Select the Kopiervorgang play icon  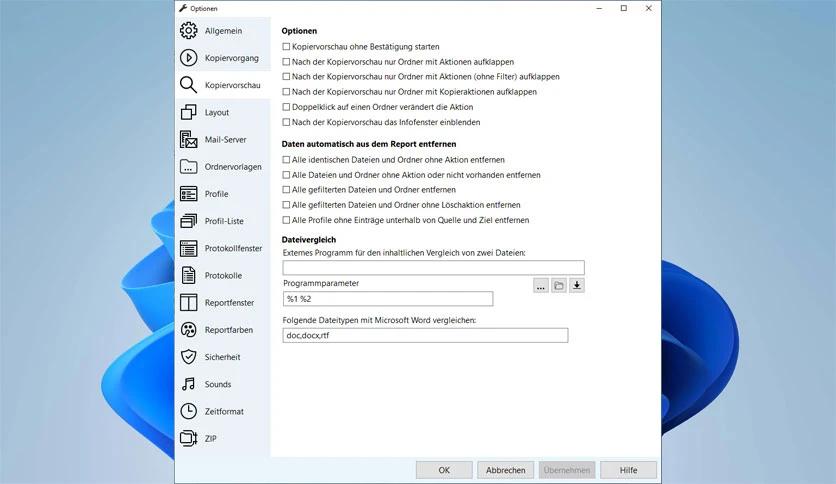click(188, 58)
